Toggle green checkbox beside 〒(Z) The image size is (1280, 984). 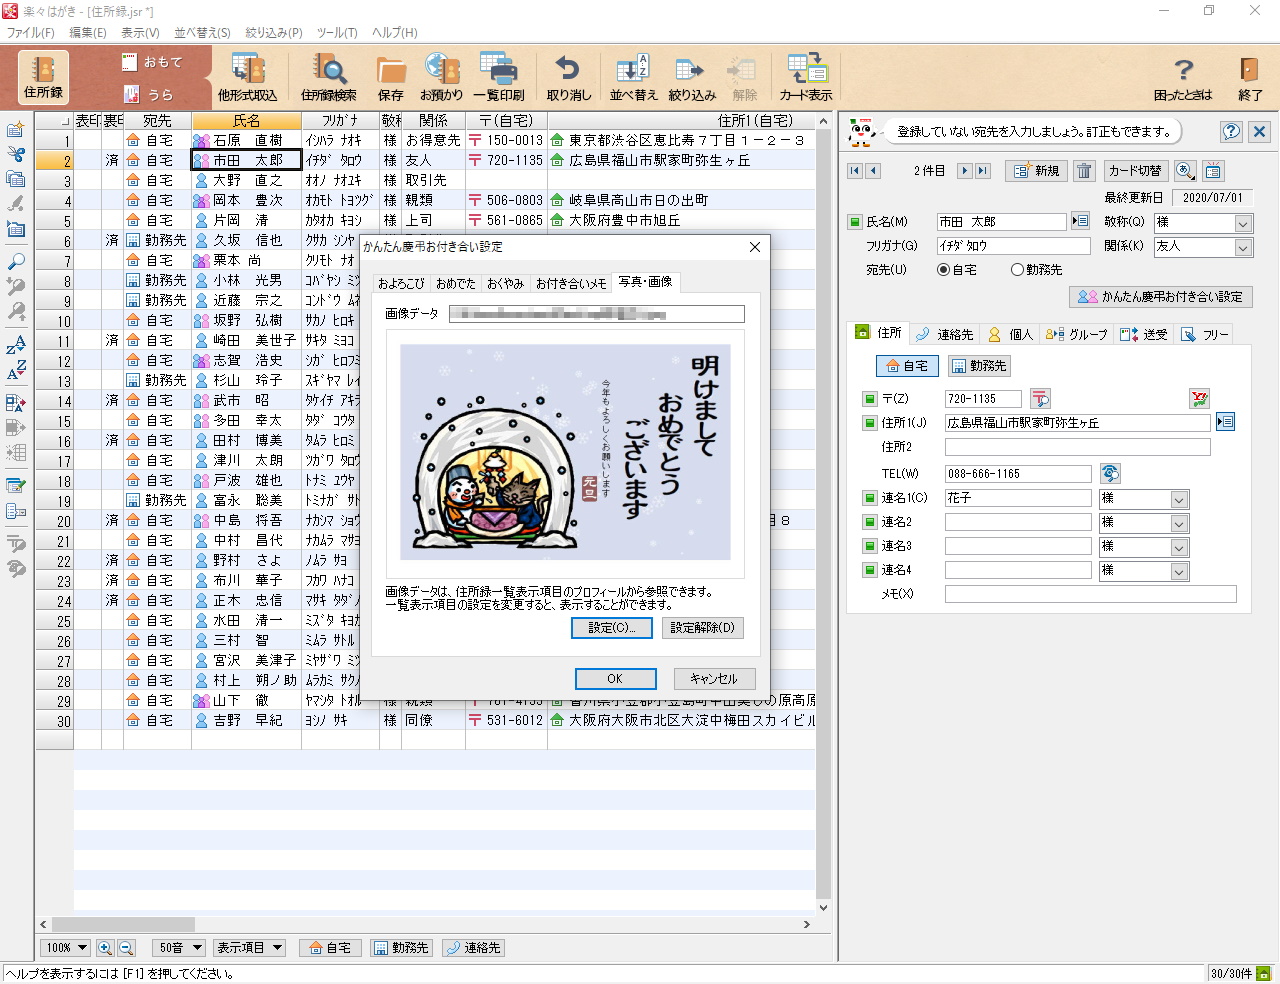tap(869, 399)
